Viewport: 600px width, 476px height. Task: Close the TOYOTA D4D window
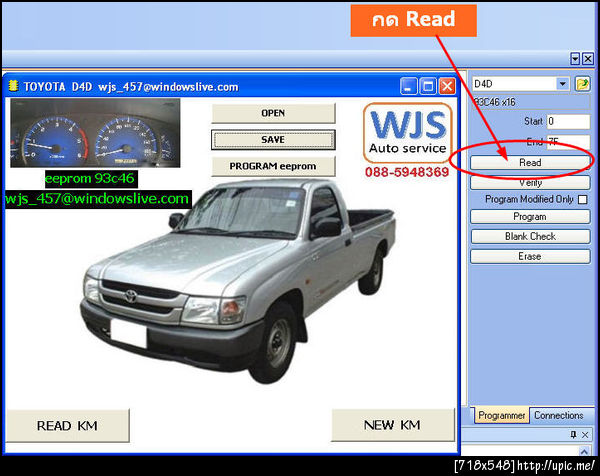(x=447, y=86)
